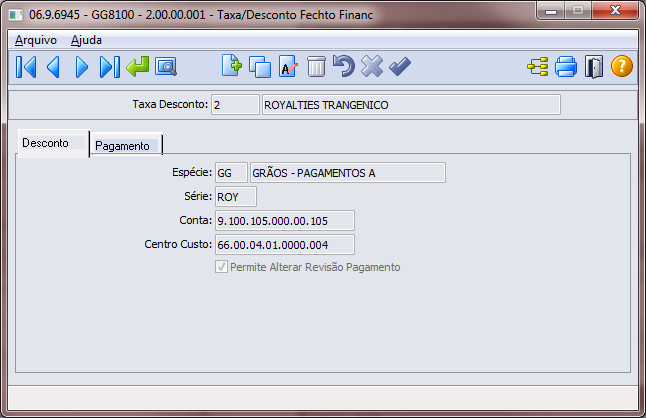Edit the record with the pencil icon
Image resolution: width=646 pixels, height=418 pixels.
[x=288, y=67]
